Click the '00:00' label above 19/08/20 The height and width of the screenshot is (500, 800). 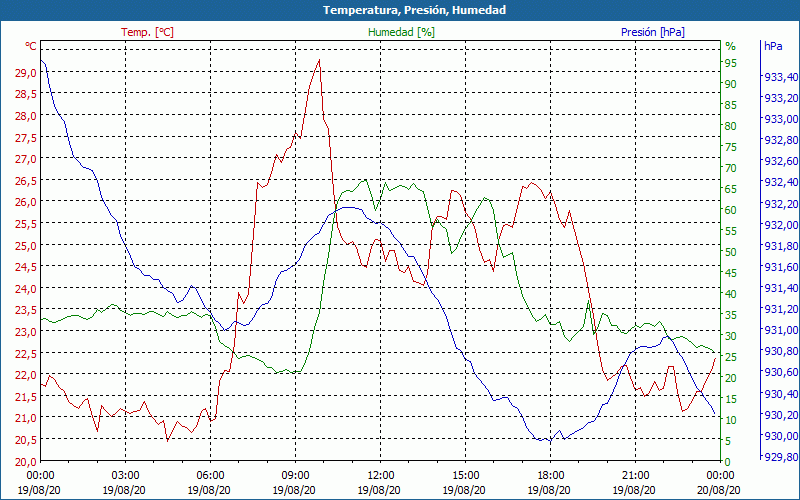coord(40,476)
